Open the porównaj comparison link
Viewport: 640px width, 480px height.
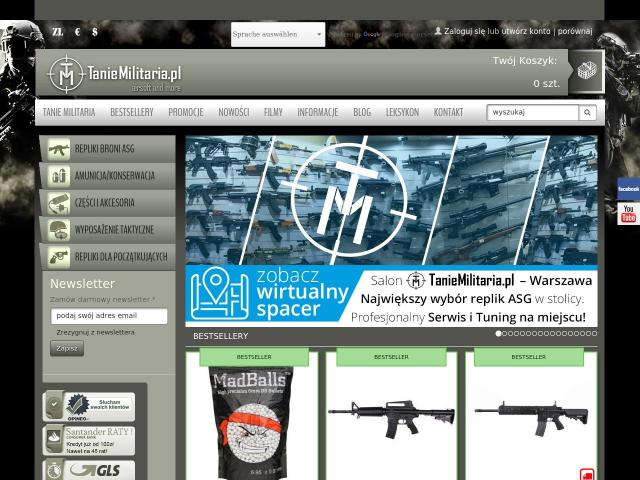(x=575, y=31)
